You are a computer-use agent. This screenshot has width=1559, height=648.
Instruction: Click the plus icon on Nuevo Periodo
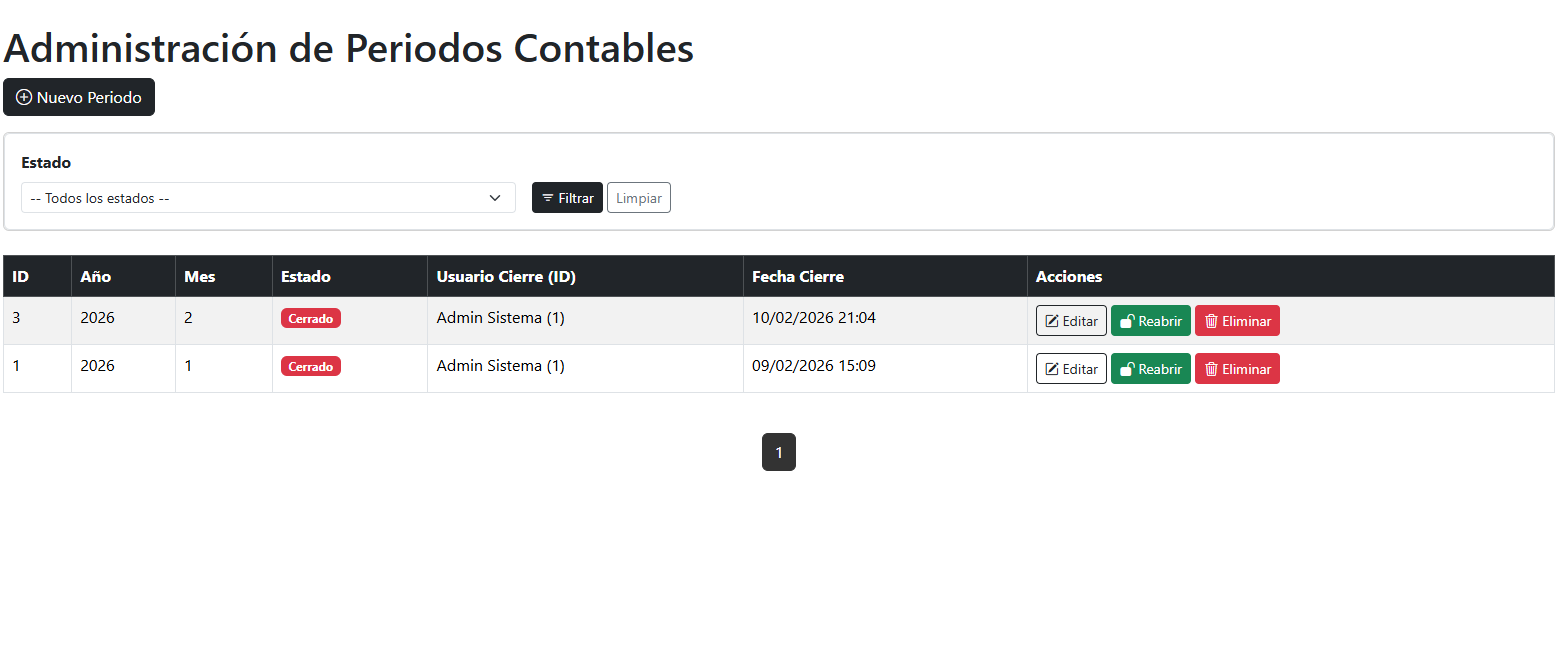coord(24,98)
